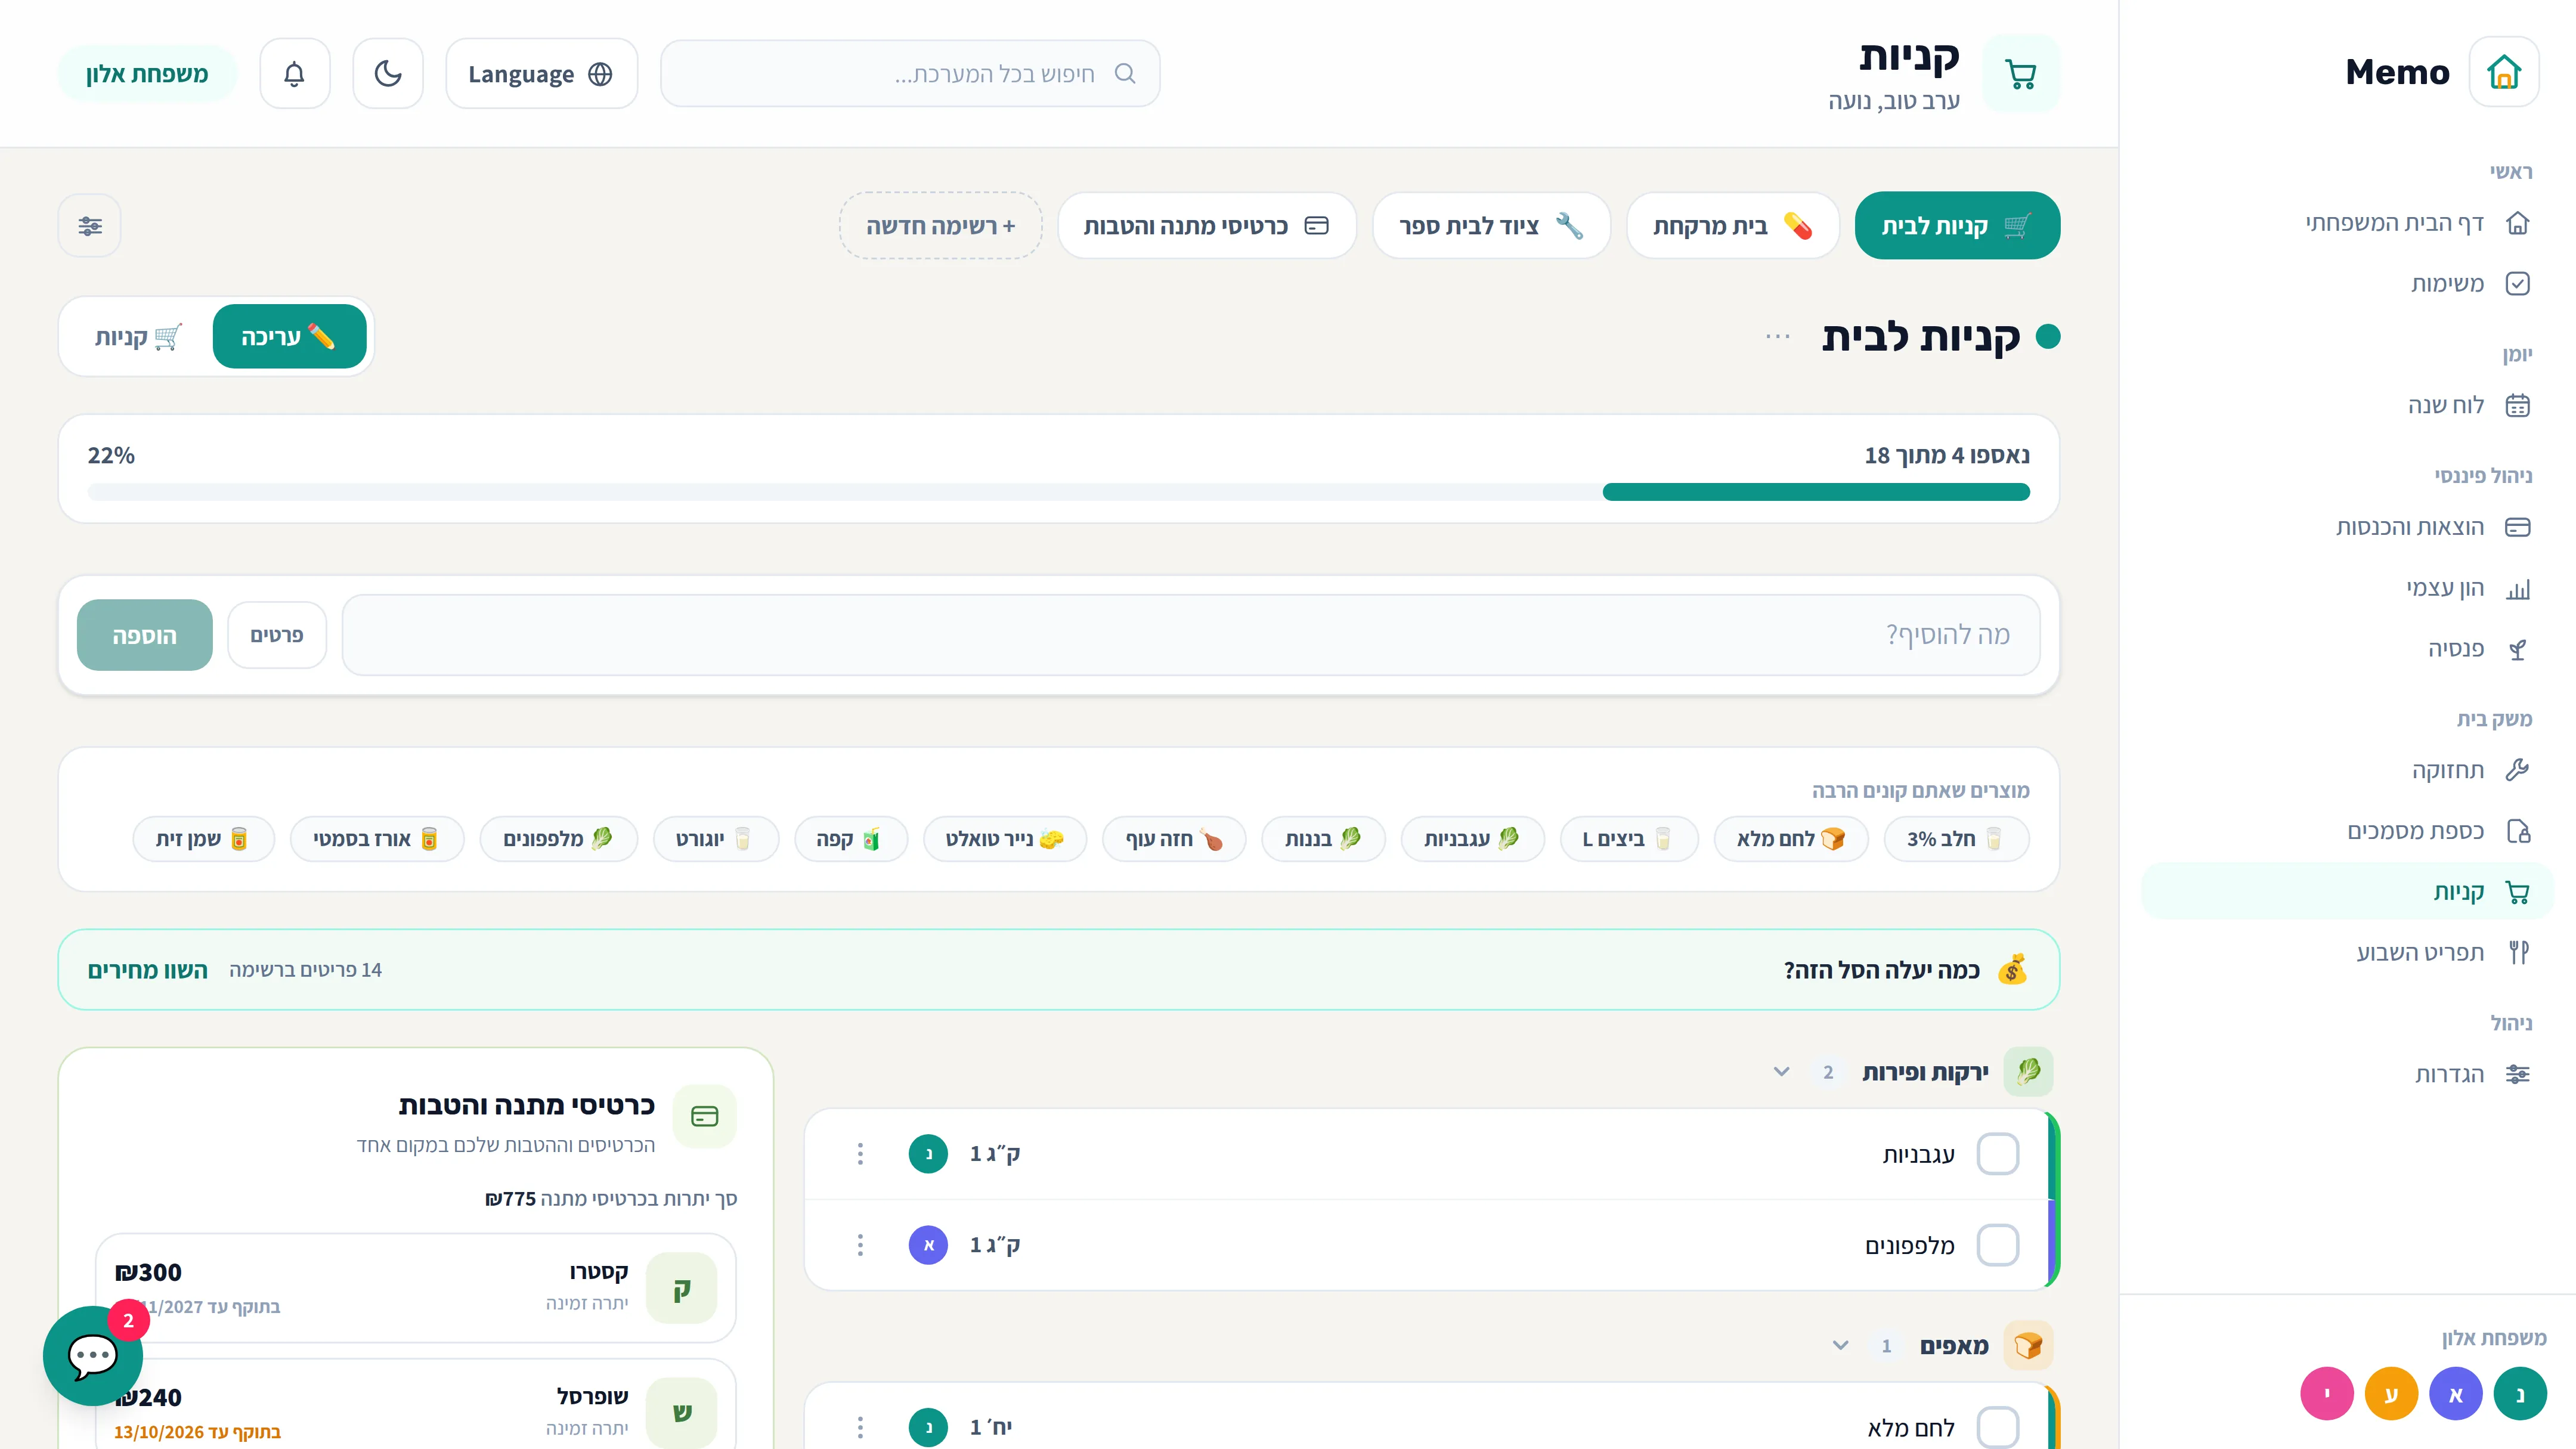
Task: Open list options ellipsis beside קניות לבית title
Action: point(1778,337)
